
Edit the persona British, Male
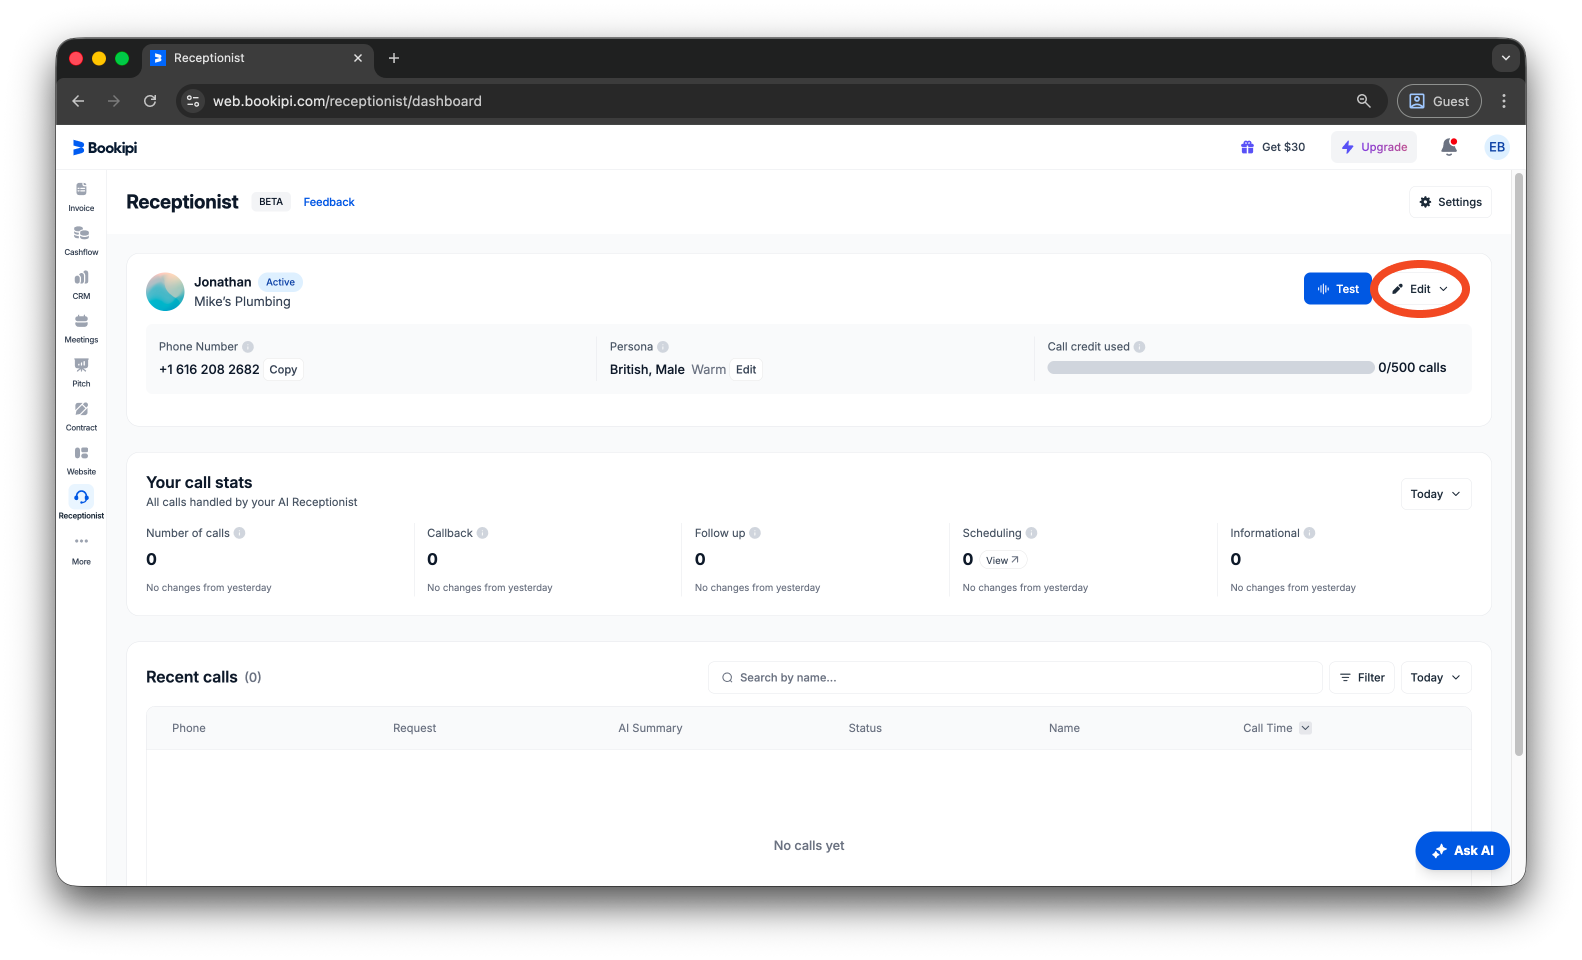coord(746,370)
